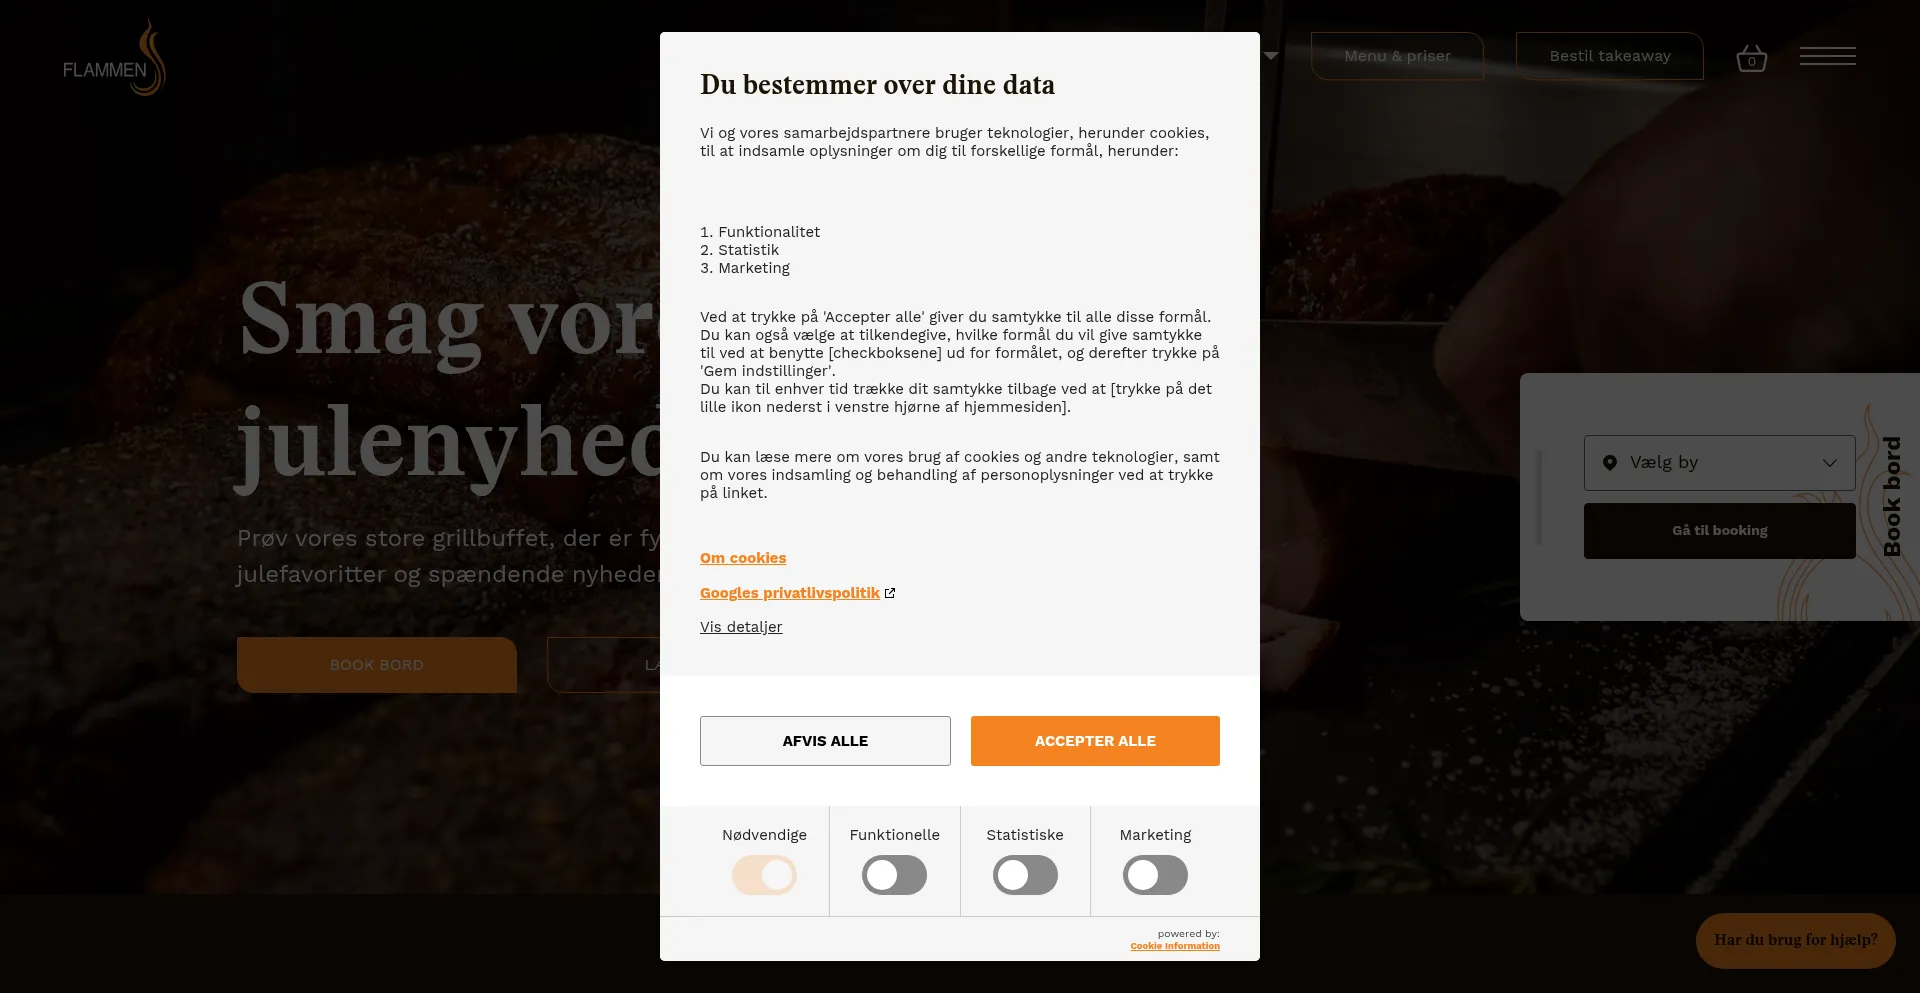The width and height of the screenshot is (1920, 993).
Task: Click the dropdown arrow left of Menu & priser
Action: [x=1271, y=56]
